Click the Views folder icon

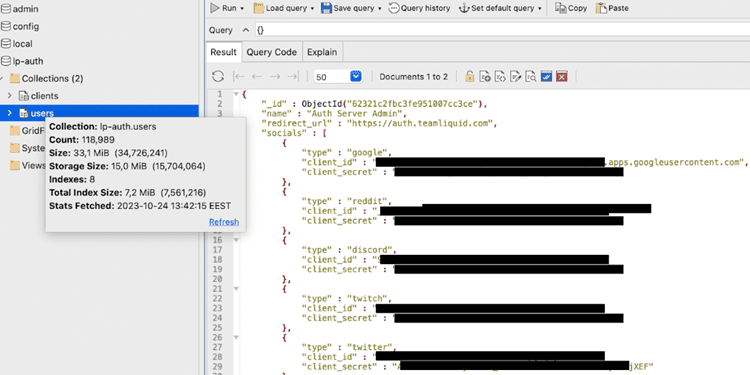15,165
